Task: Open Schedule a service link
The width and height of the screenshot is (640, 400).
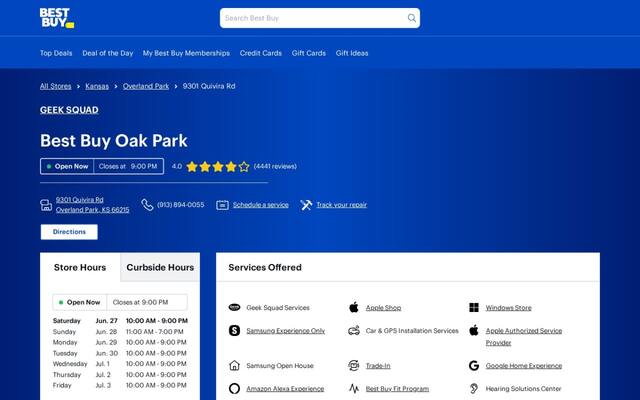Action: [261, 205]
